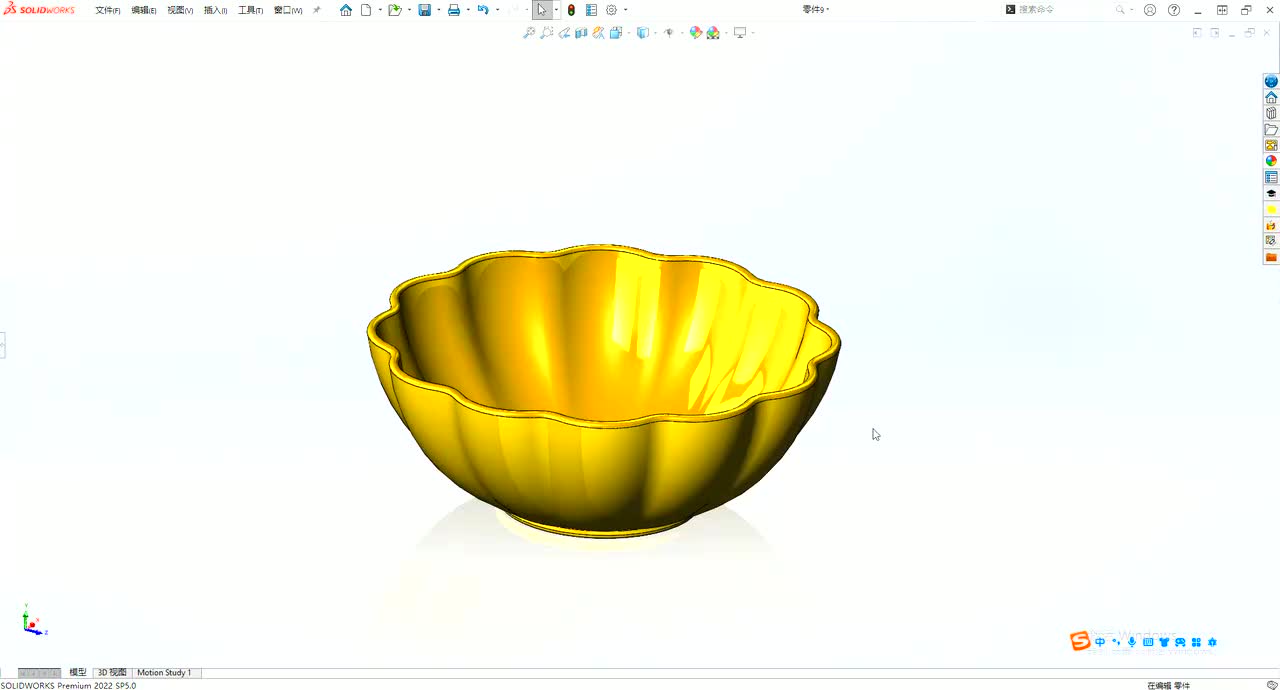Viewport: 1280px width, 690px height.
Task: Click the Home welcome icon in the top toolbar
Action: pyautogui.click(x=346, y=10)
